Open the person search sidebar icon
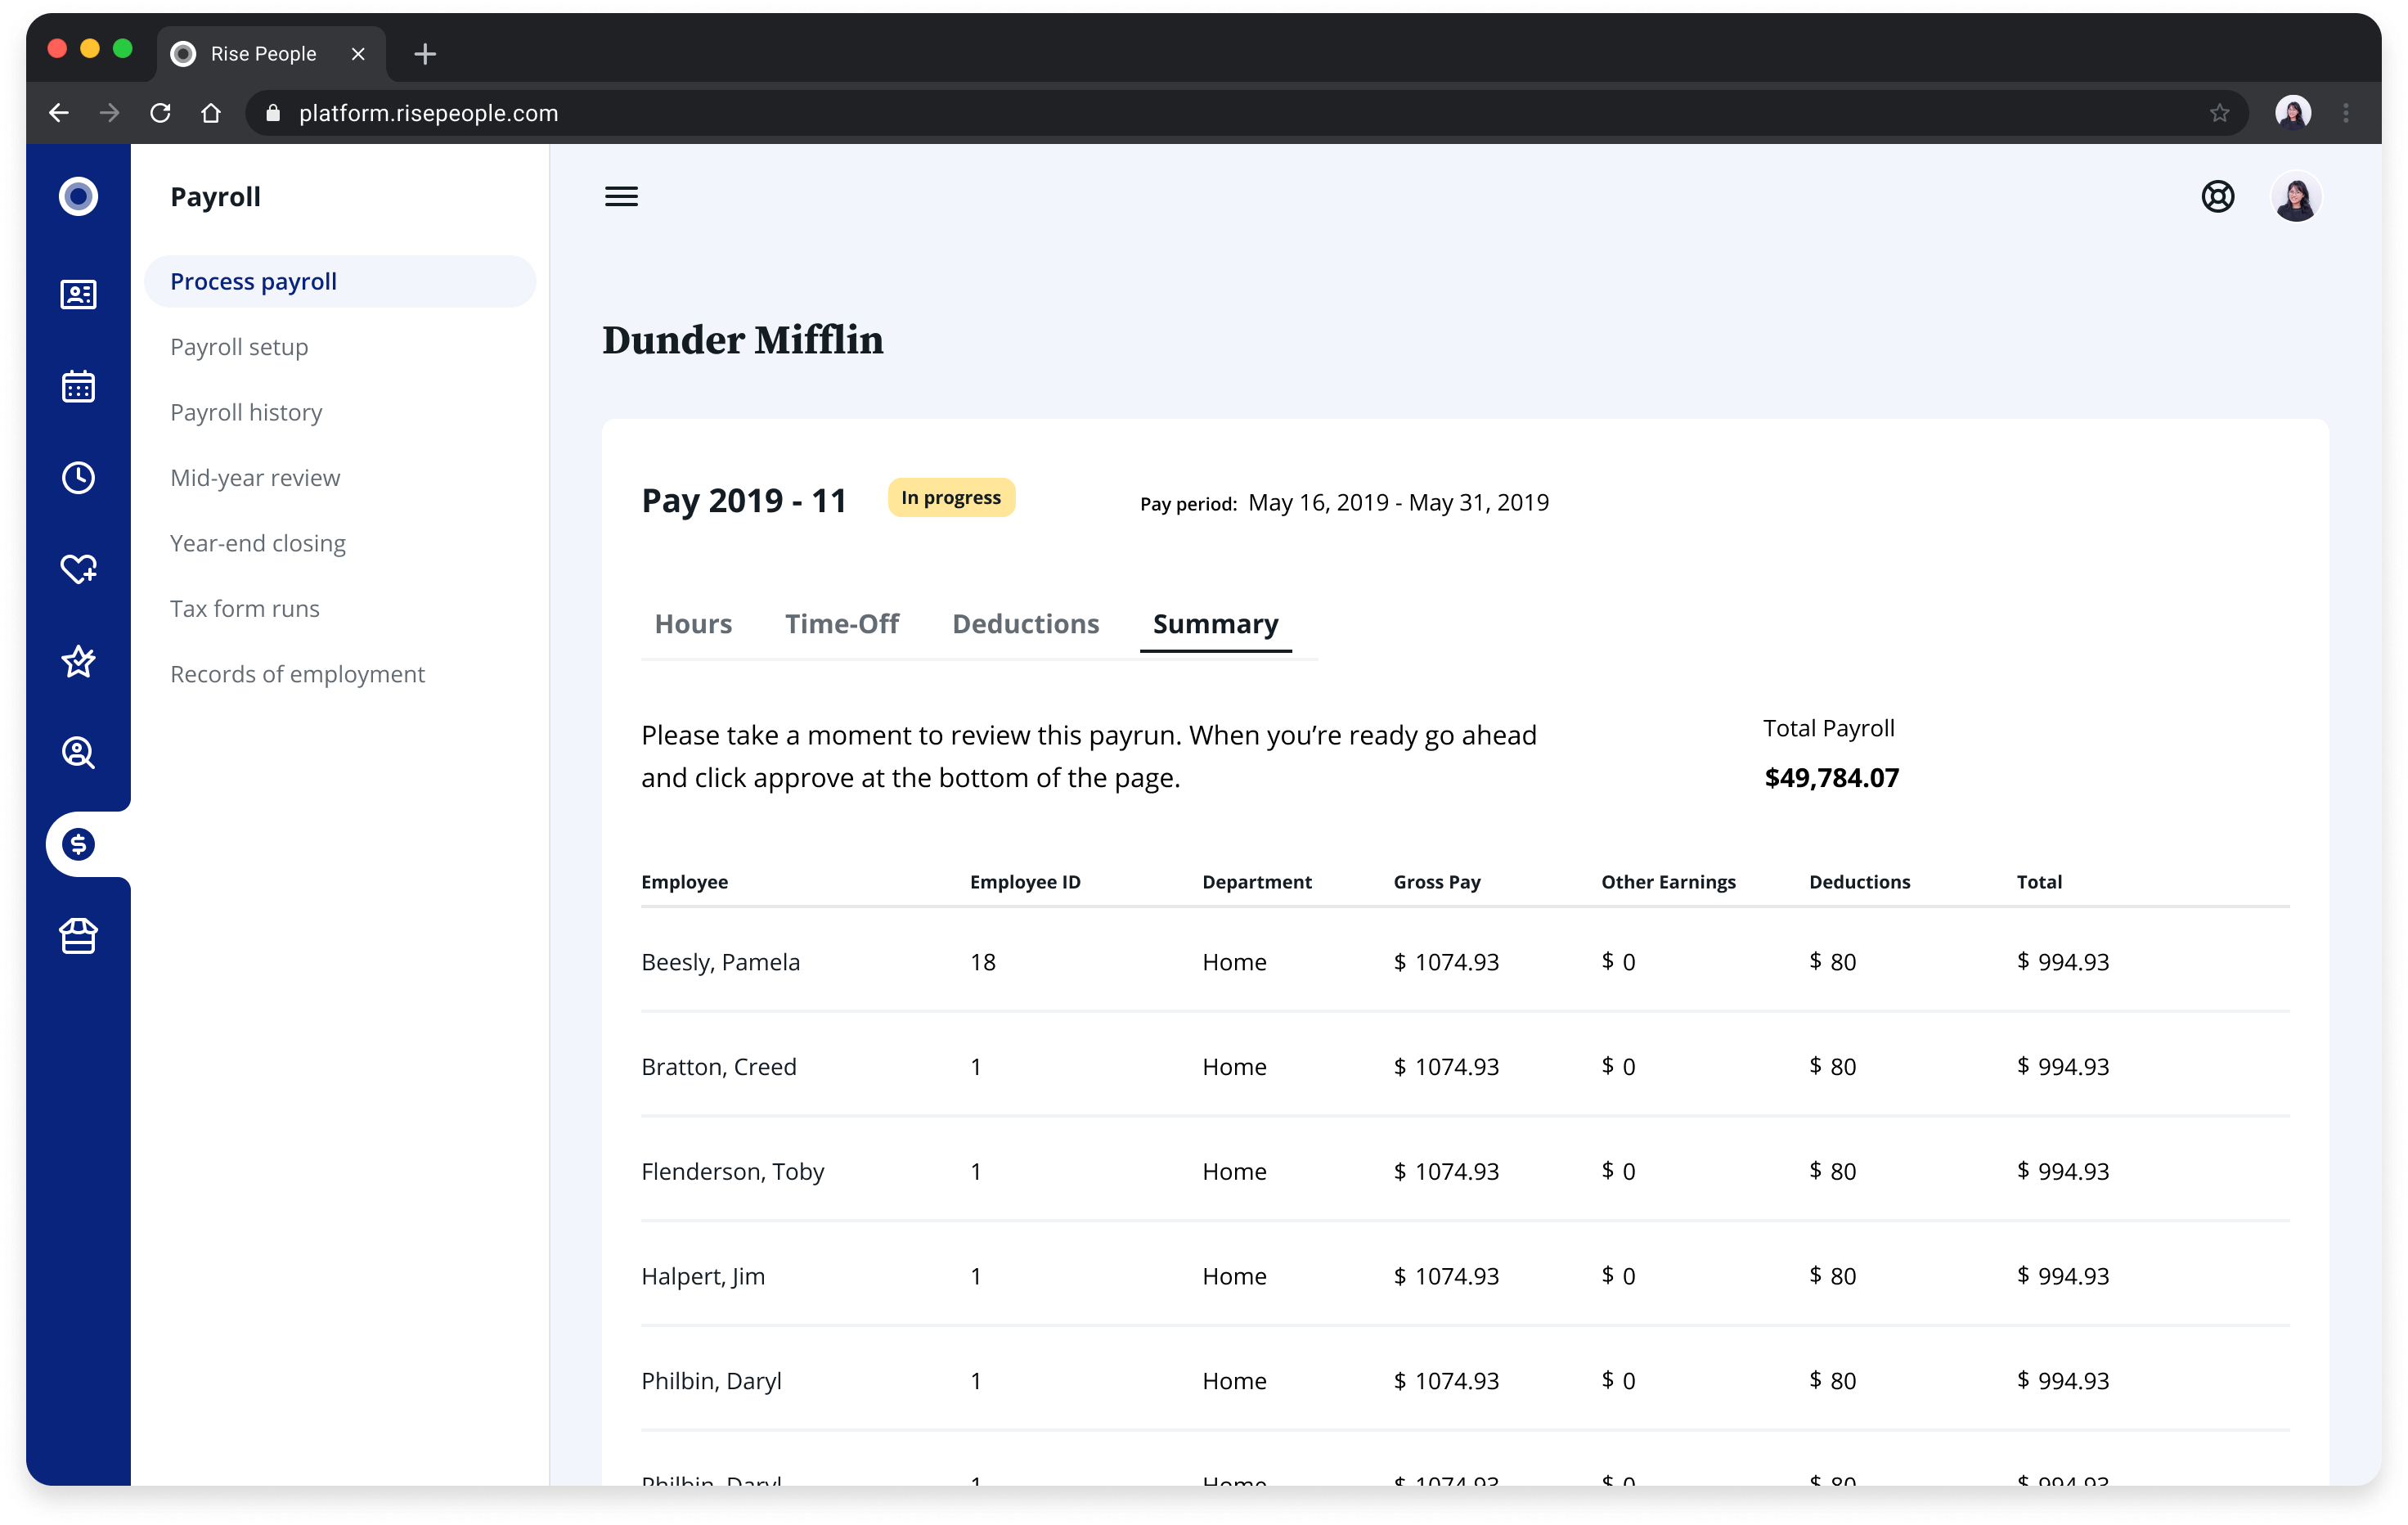Viewport: 2408px width, 1525px height. point(78,752)
